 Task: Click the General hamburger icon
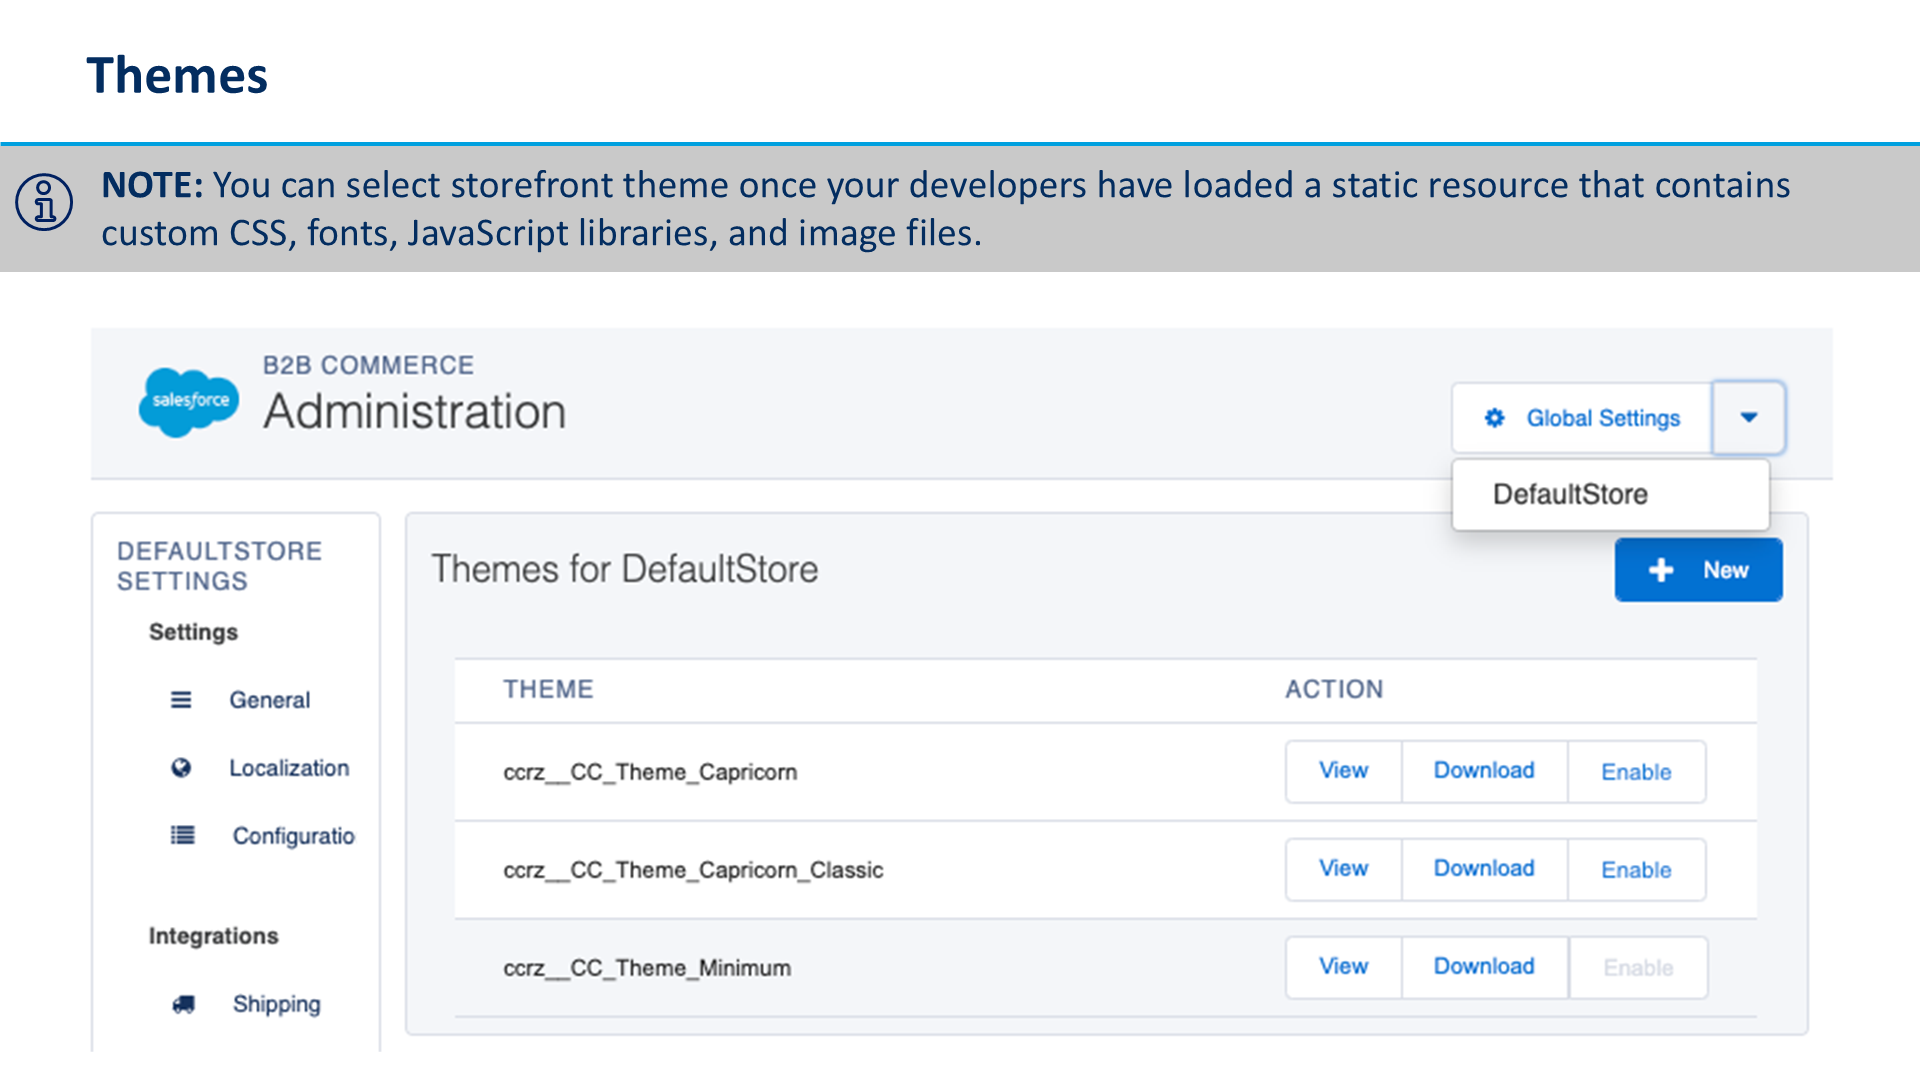coord(181,700)
